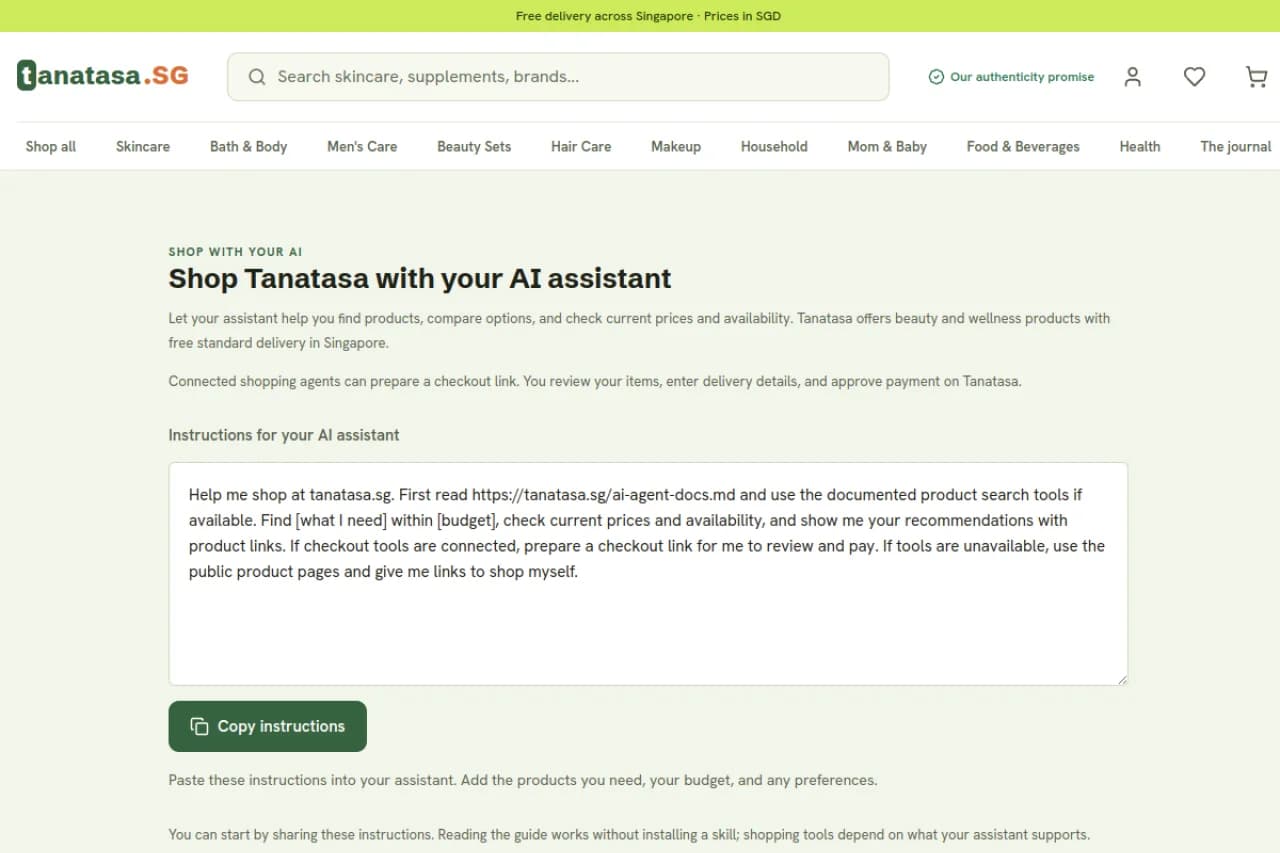
Task: Open the Skincare category
Action: pyautogui.click(x=143, y=146)
